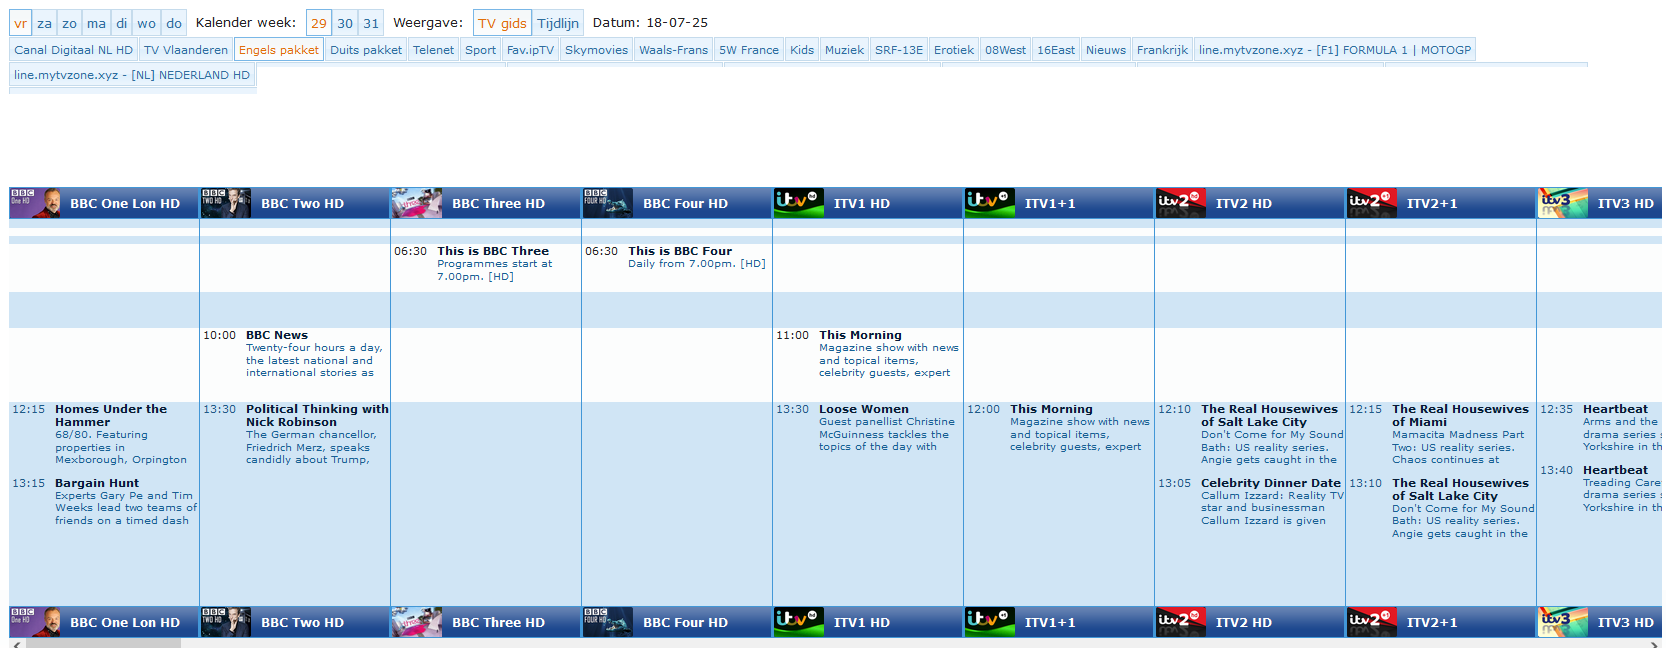Open the Waals-Frans tab

point(673,50)
